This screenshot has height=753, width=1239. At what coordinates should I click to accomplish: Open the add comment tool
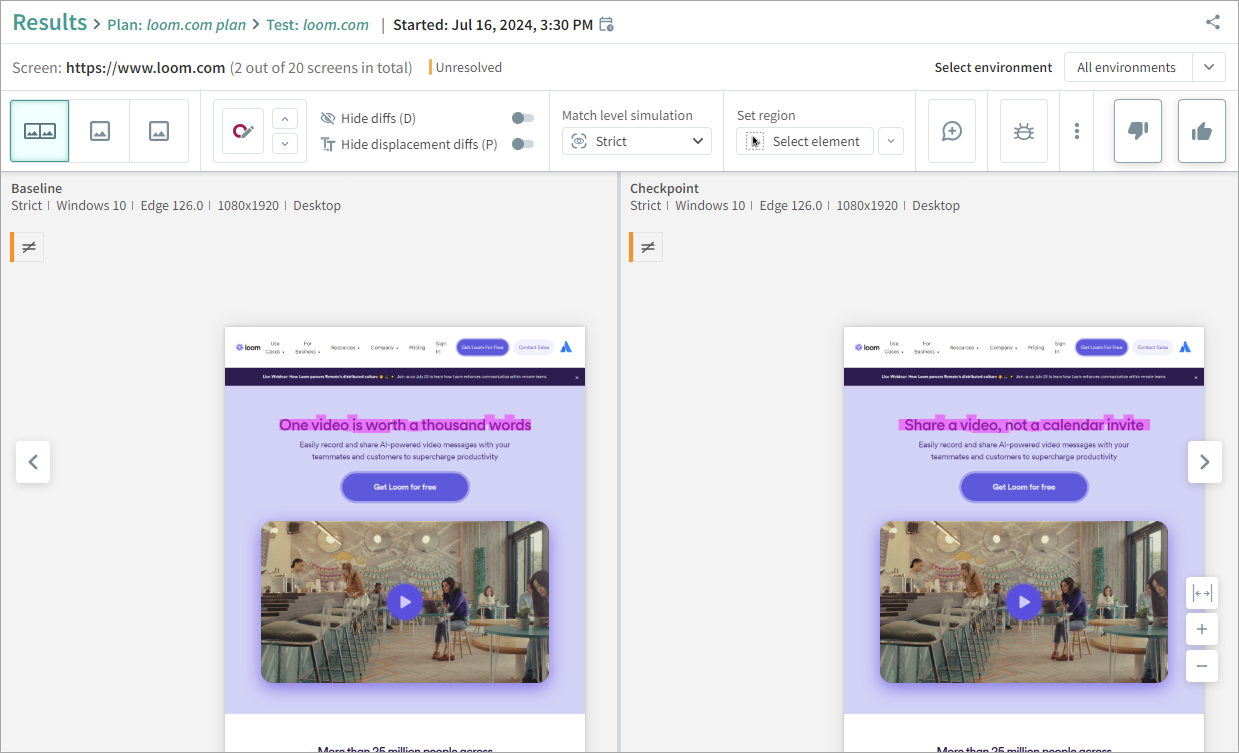pos(952,131)
